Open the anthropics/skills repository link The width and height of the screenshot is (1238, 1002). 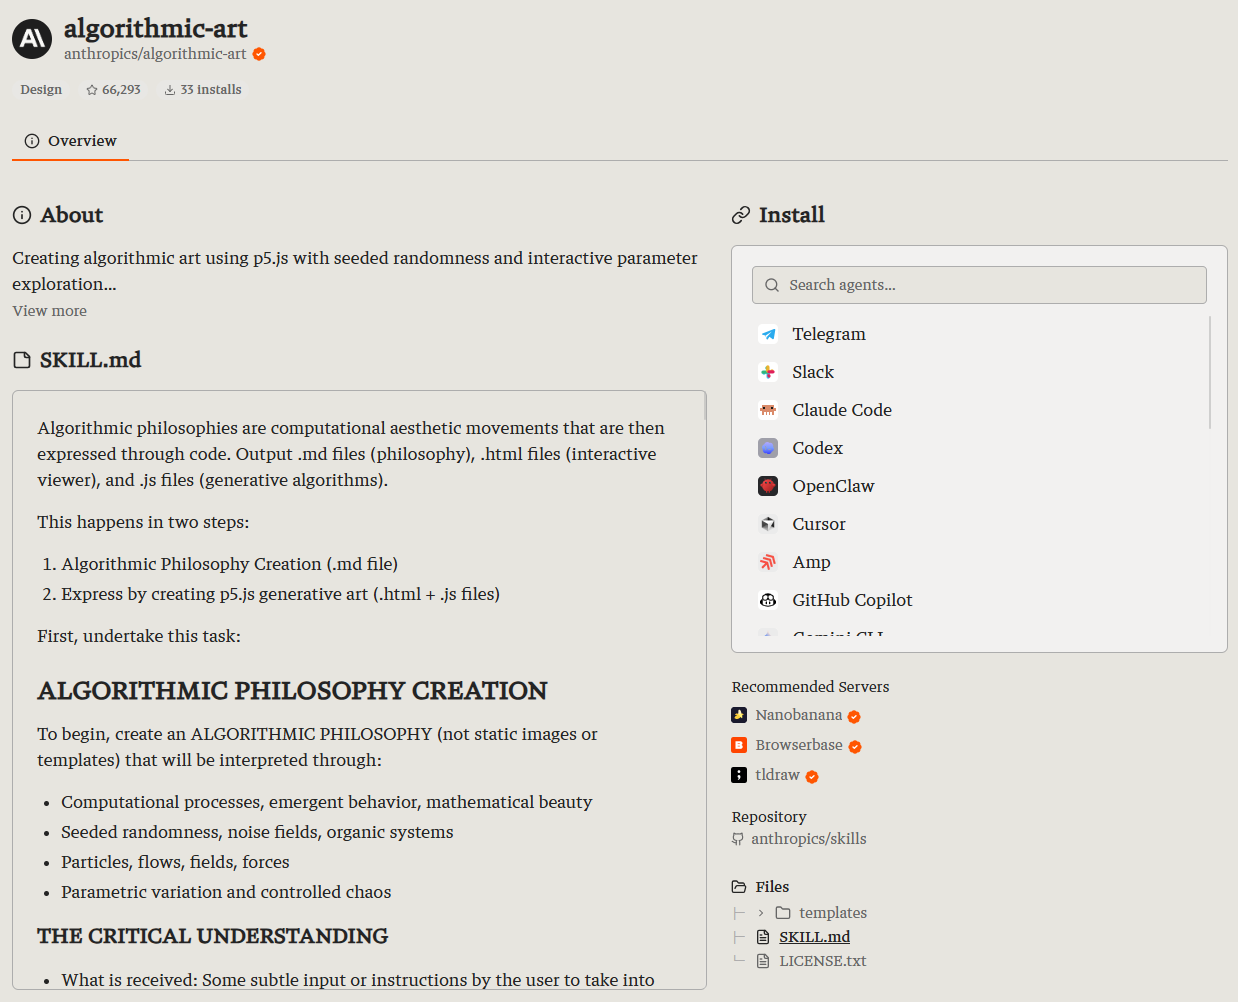click(808, 839)
